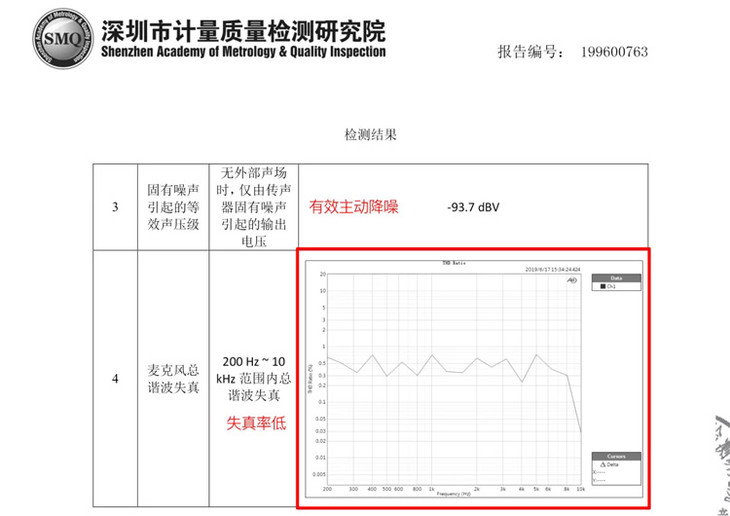Click the 0.005 tick on vertical axis
Viewport: 730px width, 516px height.
(x=319, y=475)
